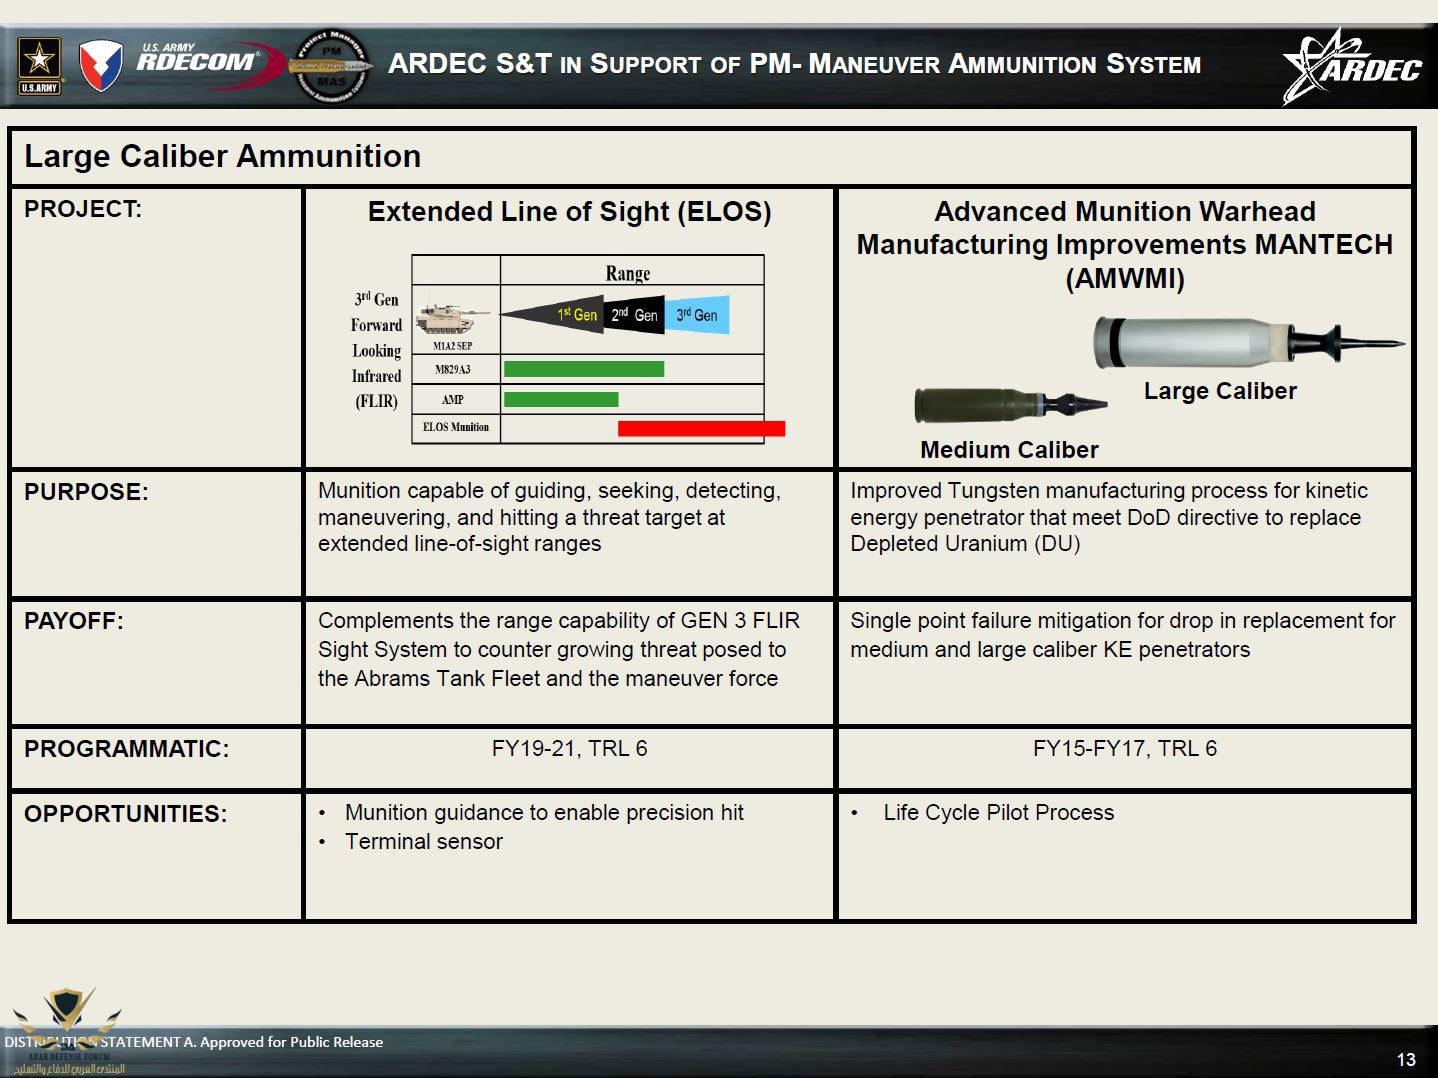Click the PAYOFF: row label
The image size is (1438, 1078).
(x=74, y=621)
